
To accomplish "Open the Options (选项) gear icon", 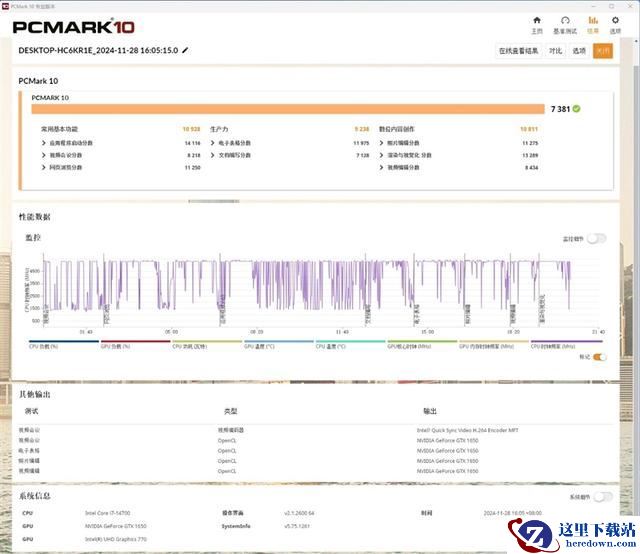I will point(615,20).
